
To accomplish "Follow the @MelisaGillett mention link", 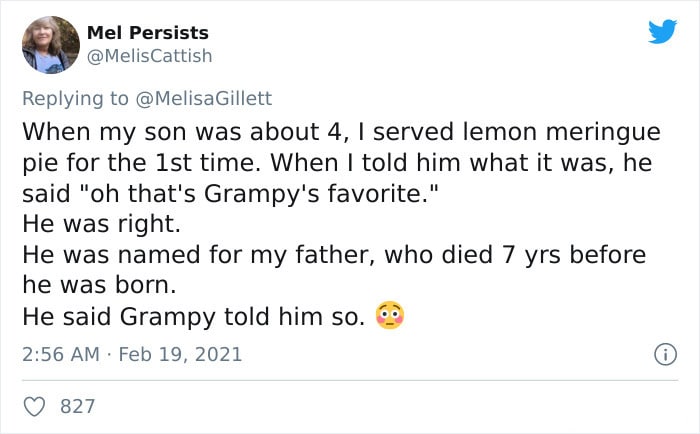I will point(203,98).
